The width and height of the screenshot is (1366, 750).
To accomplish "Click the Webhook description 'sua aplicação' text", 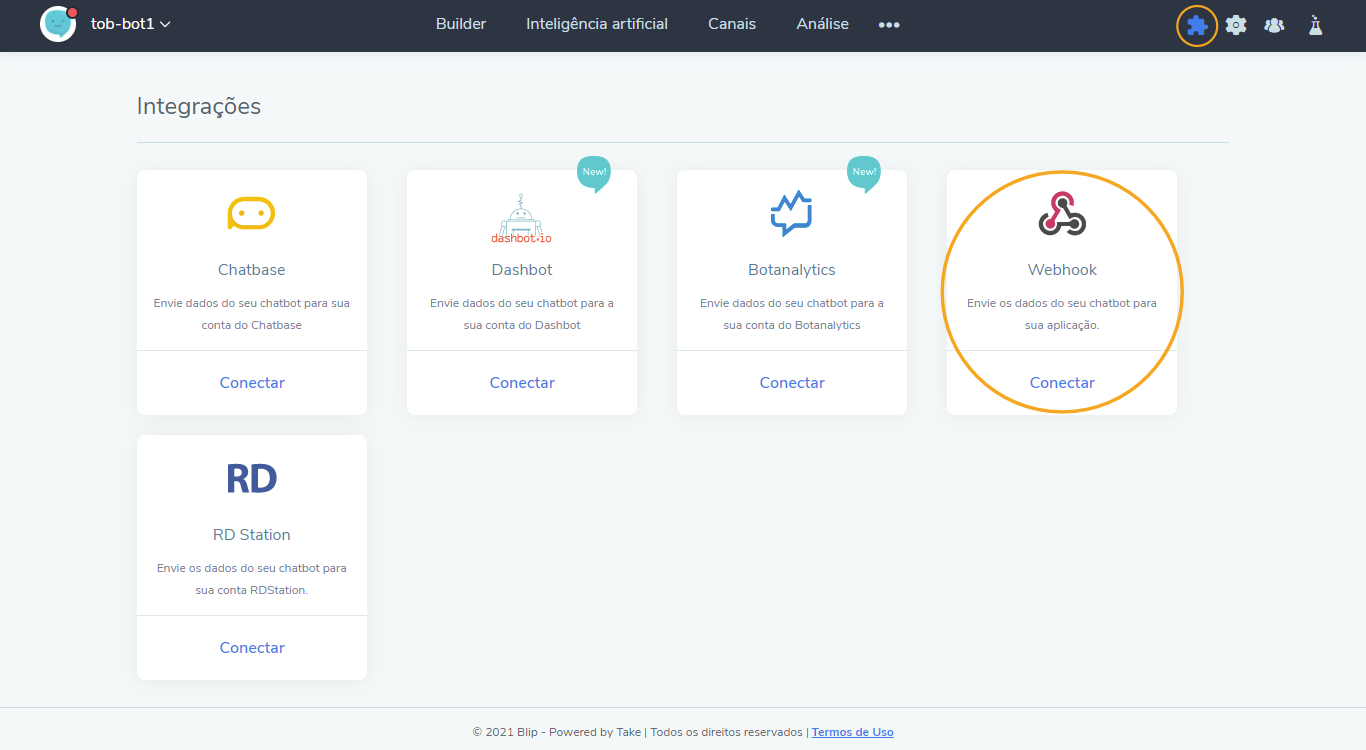I will (x=1062, y=325).
